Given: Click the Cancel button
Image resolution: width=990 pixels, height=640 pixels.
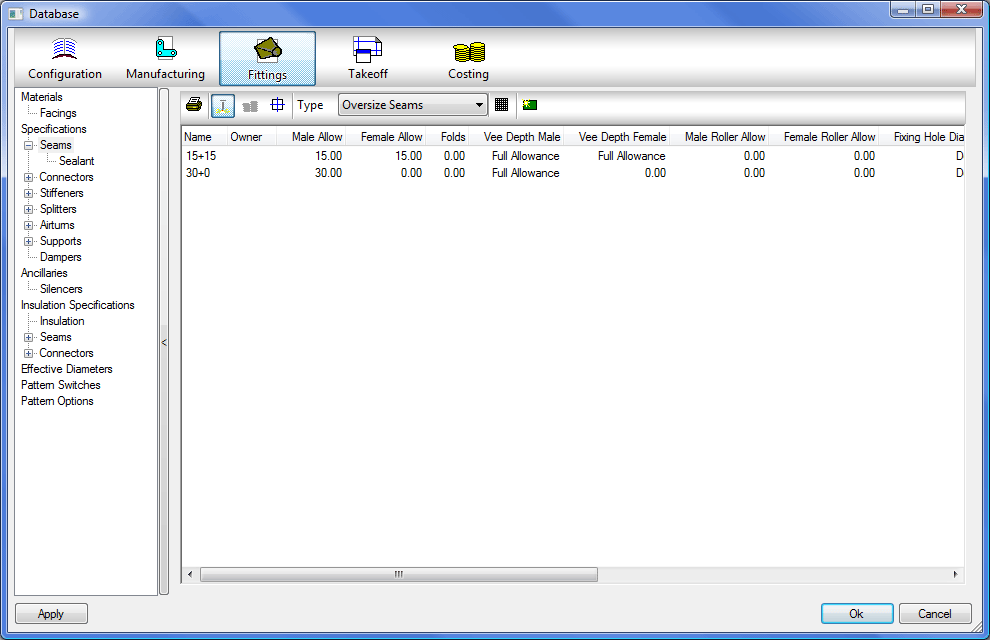Looking at the screenshot, I should click(934, 613).
